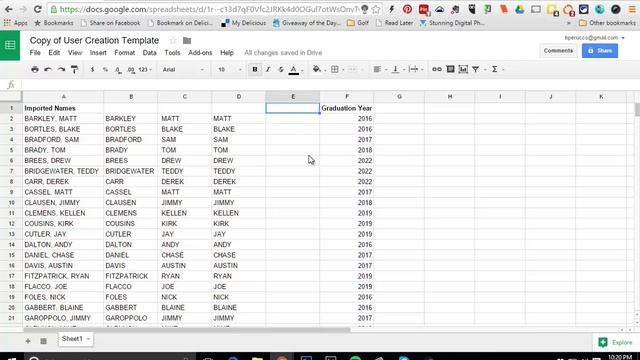Open the Insert menu

point(98,53)
